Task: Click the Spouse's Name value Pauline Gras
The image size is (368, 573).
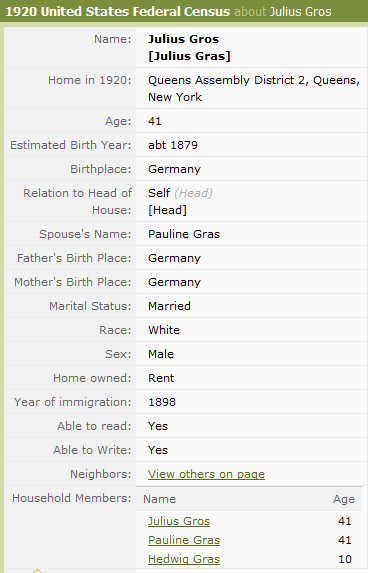Action: pyautogui.click(x=184, y=234)
